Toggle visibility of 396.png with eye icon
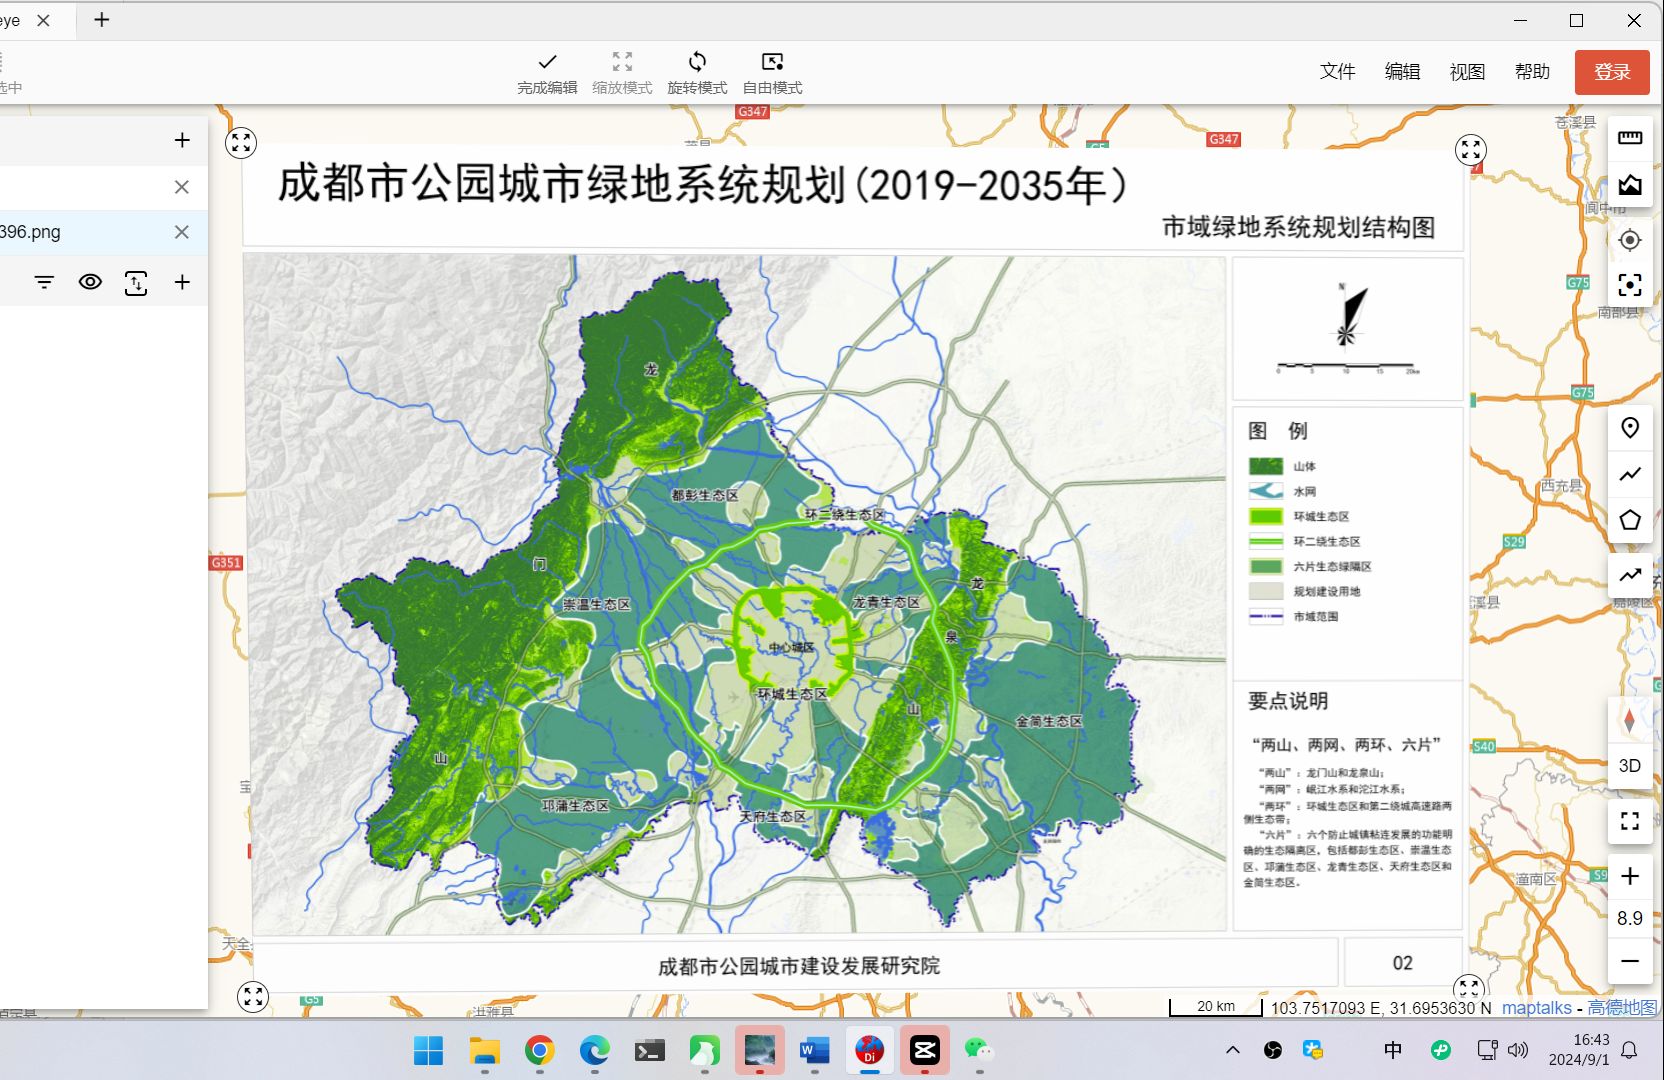 (x=90, y=282)
